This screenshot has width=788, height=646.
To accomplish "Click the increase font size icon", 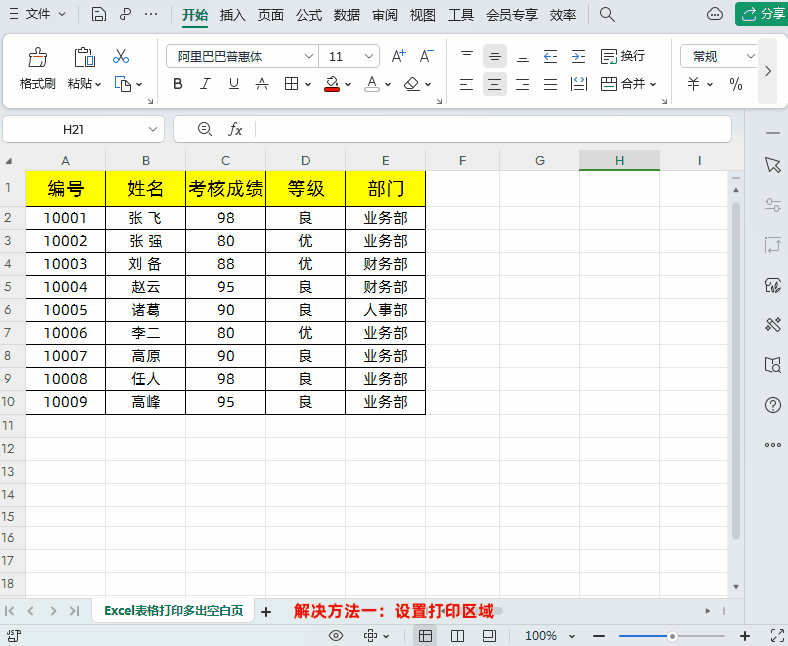I will point(398,56).
